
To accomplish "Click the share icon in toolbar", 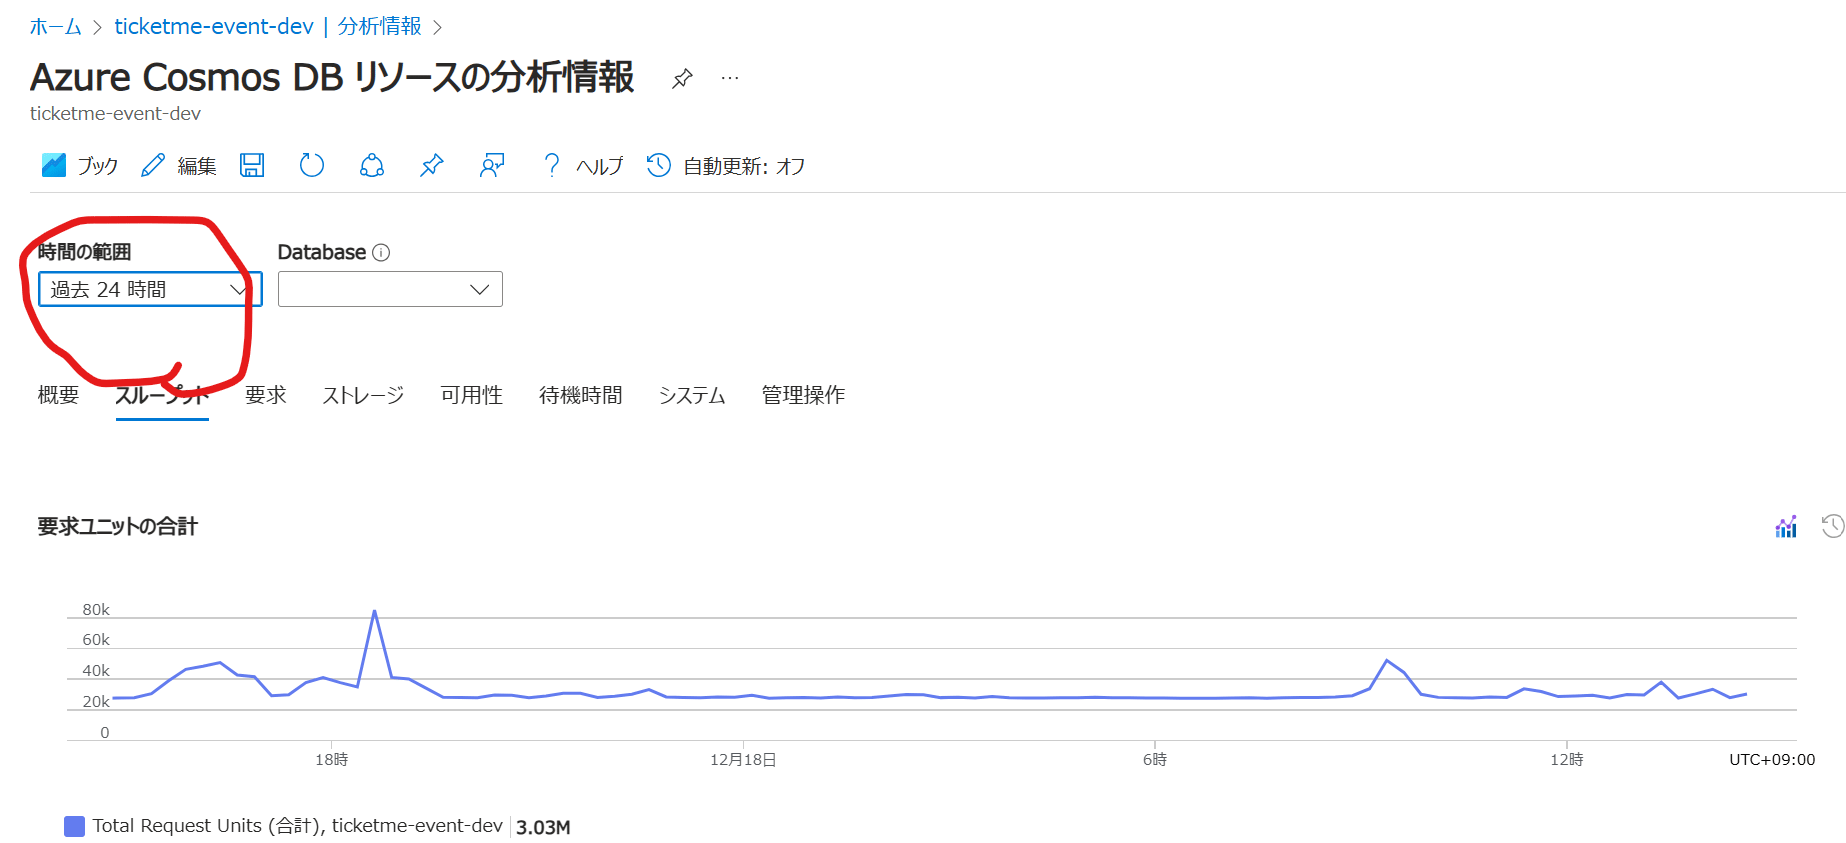I will (372, 165).
